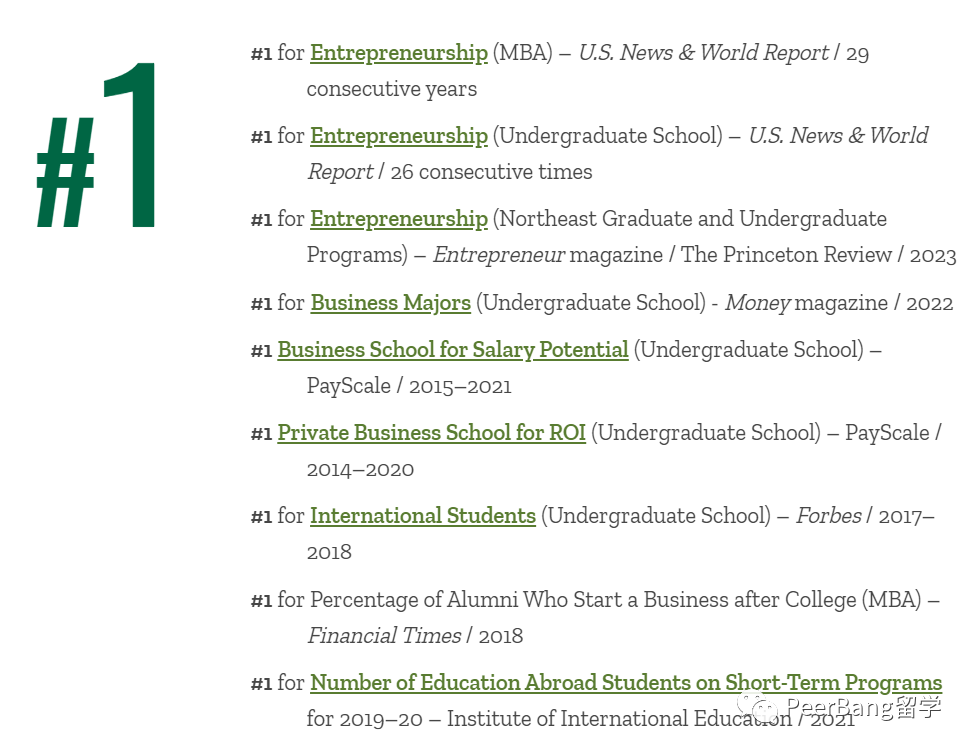Select the PeerBang留学 watermark text

pyautogui.click(x=863, y=710)
